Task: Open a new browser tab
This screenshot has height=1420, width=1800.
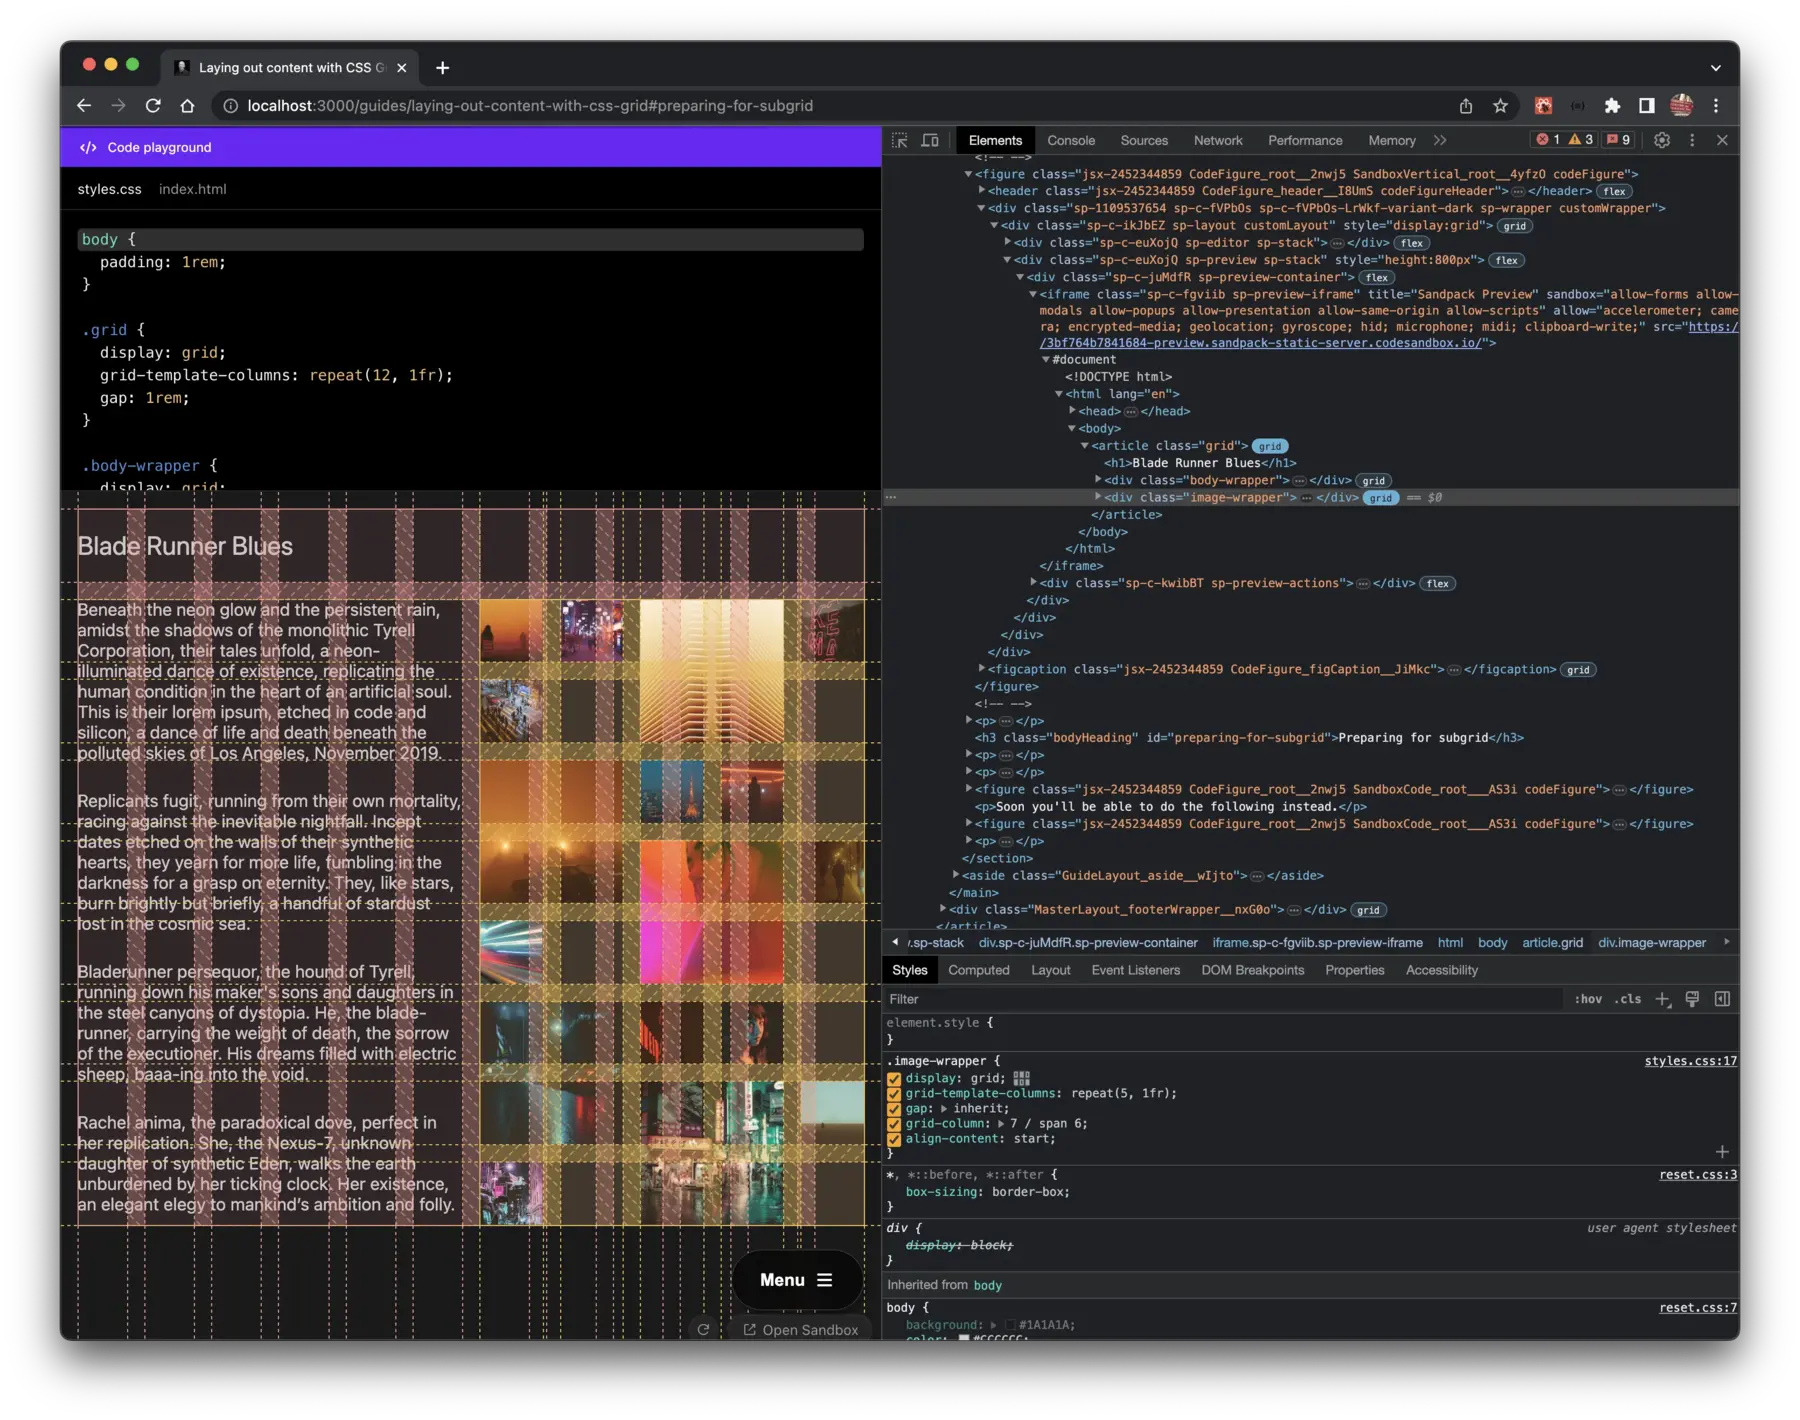Action: (x=442, y=67)
